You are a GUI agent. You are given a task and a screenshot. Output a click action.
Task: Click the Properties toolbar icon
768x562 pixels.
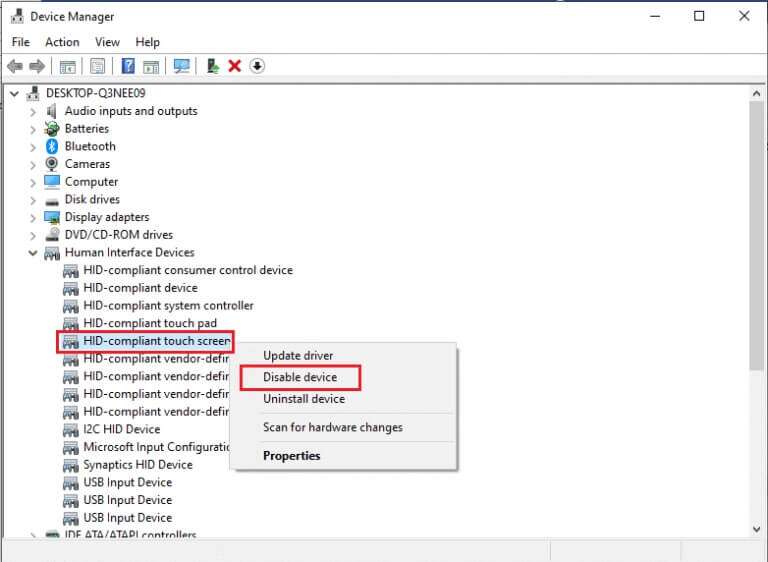click(98, 66)
